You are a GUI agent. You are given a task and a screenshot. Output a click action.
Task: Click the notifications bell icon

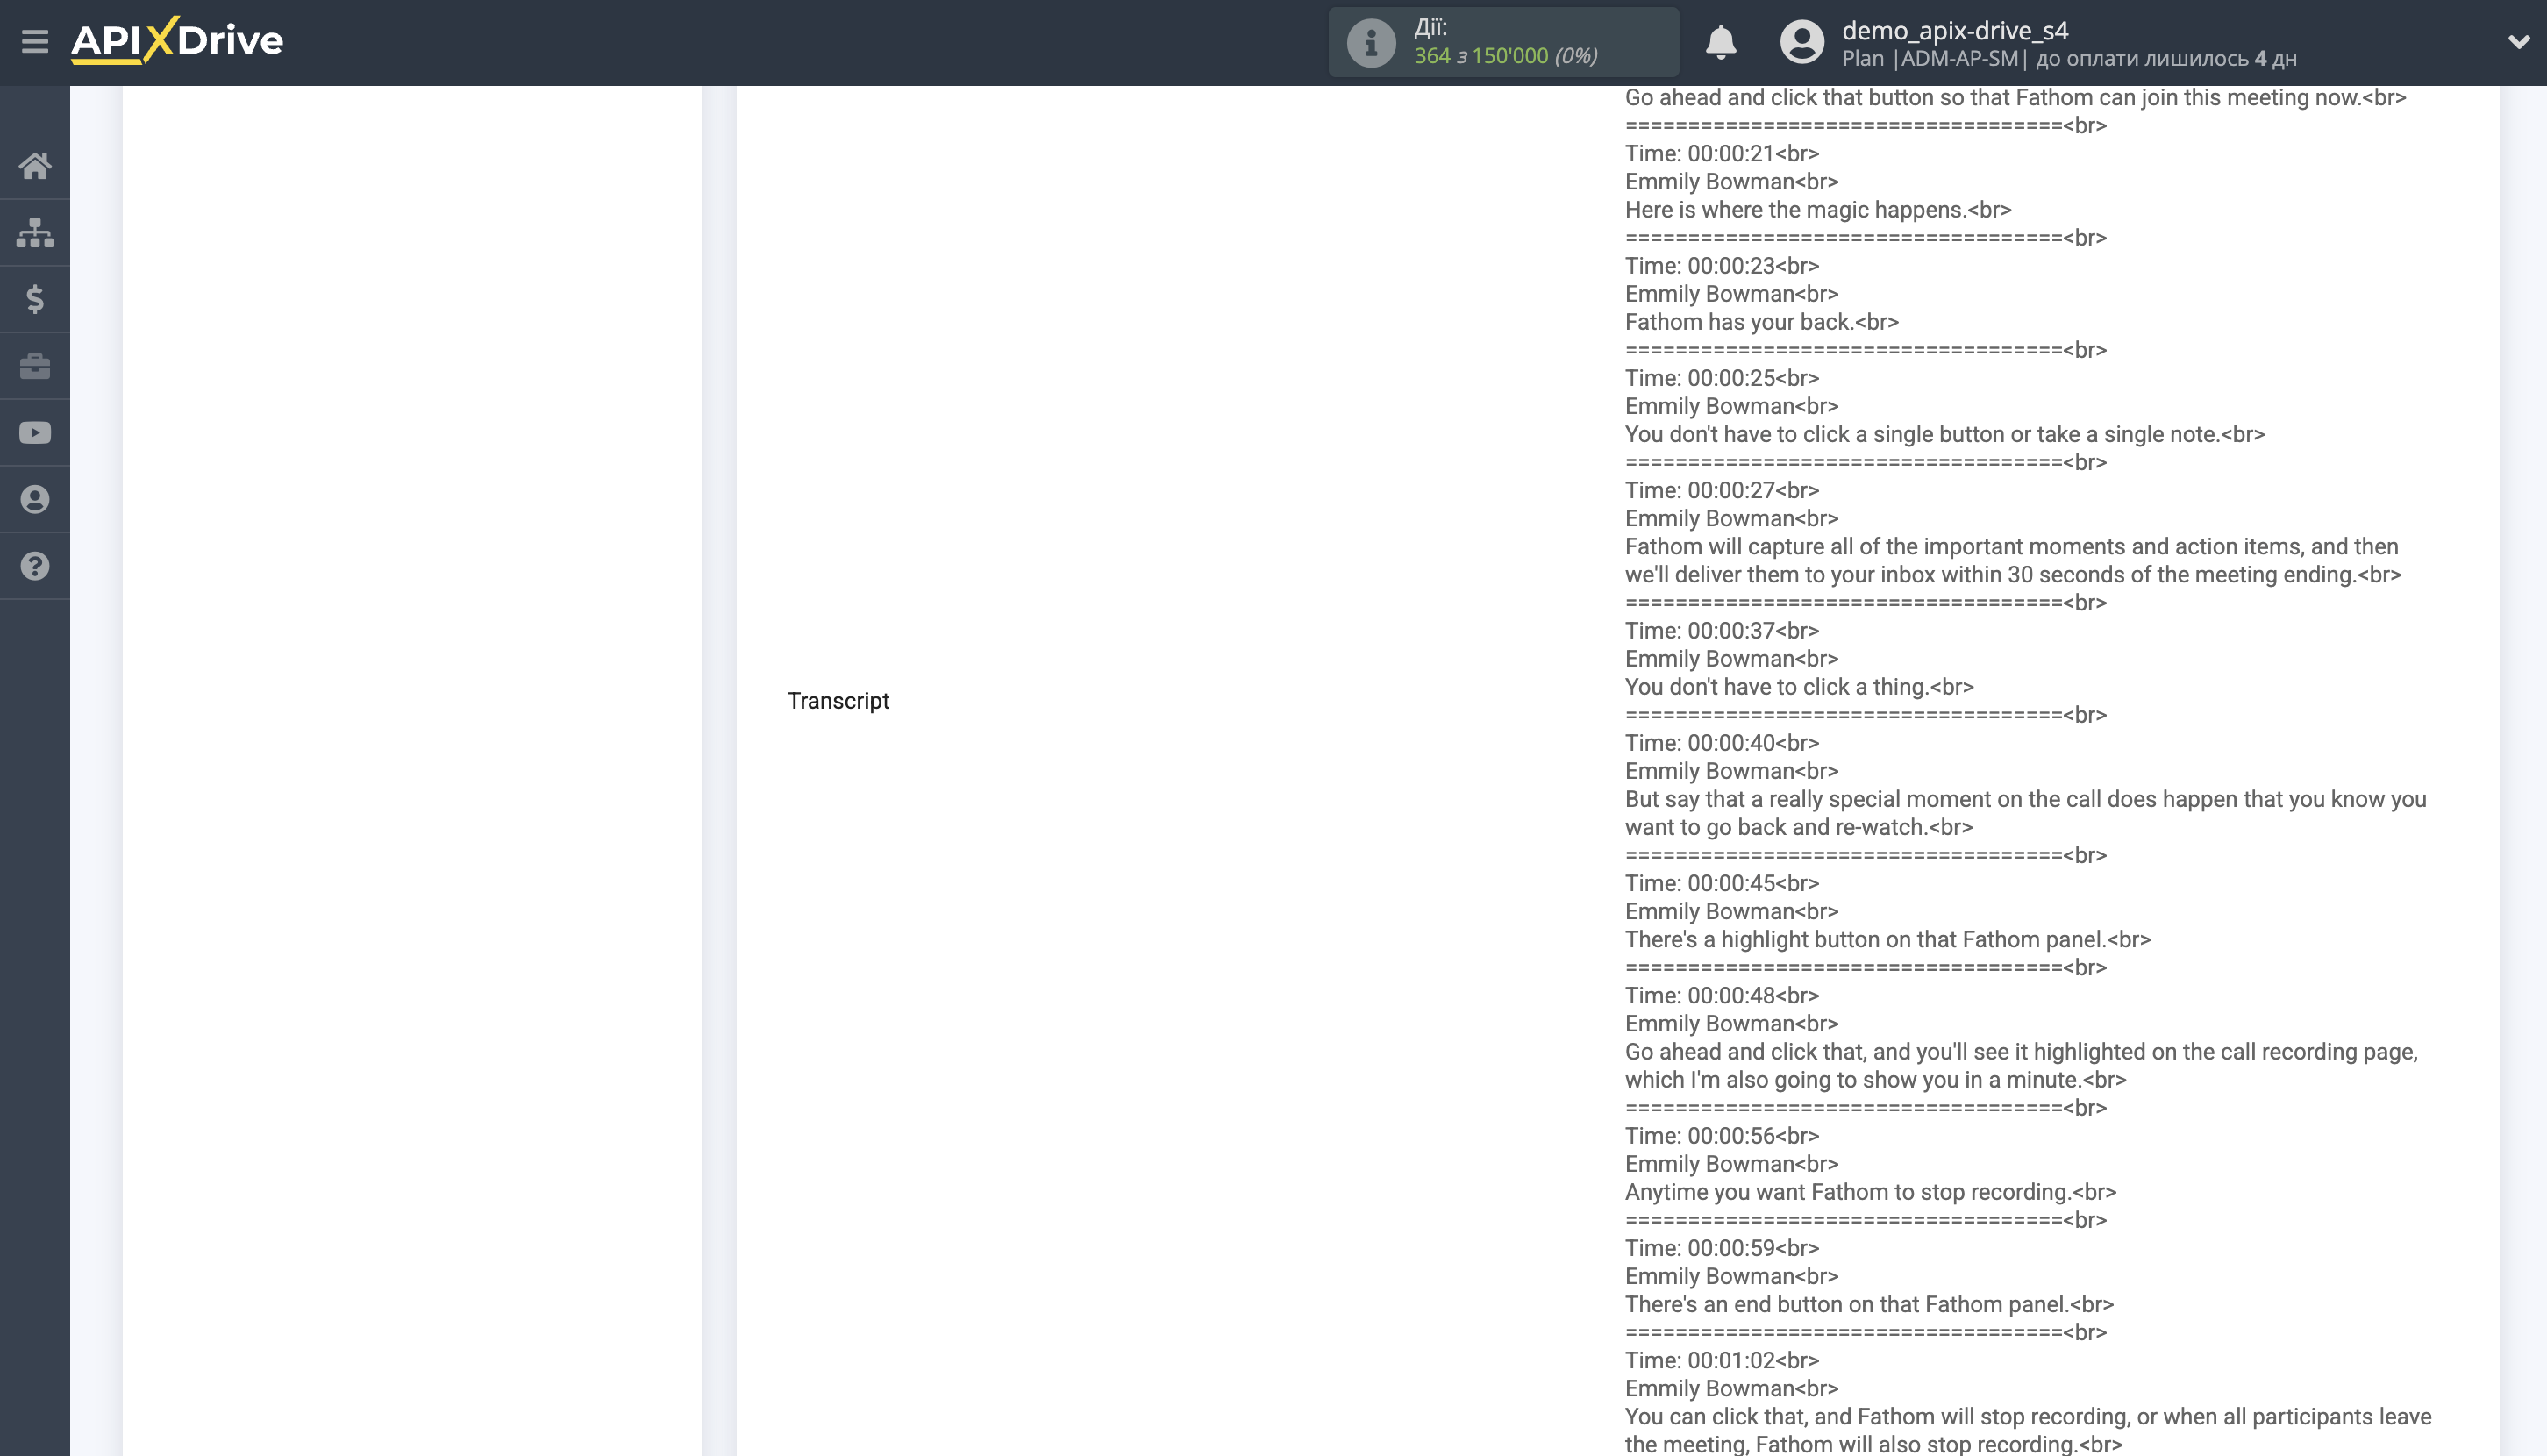(1720, 42)
